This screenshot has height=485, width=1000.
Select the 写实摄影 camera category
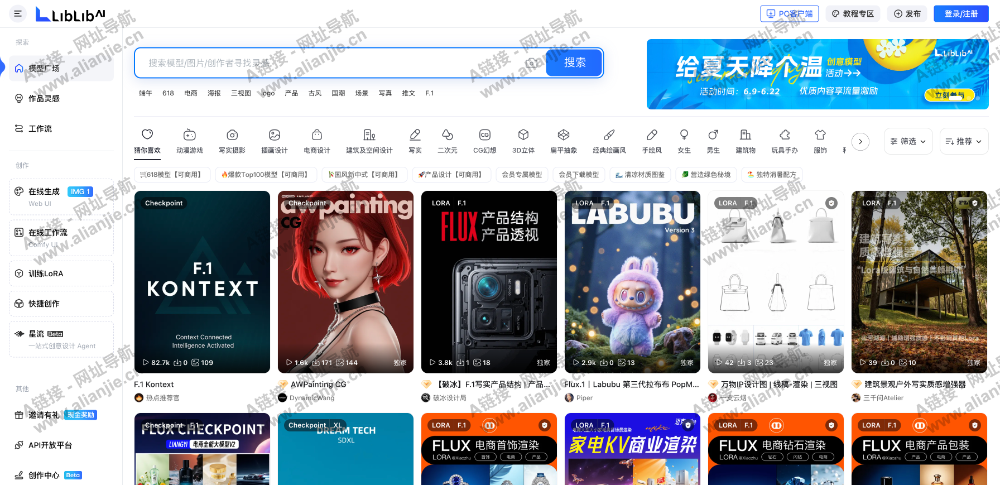232,141
